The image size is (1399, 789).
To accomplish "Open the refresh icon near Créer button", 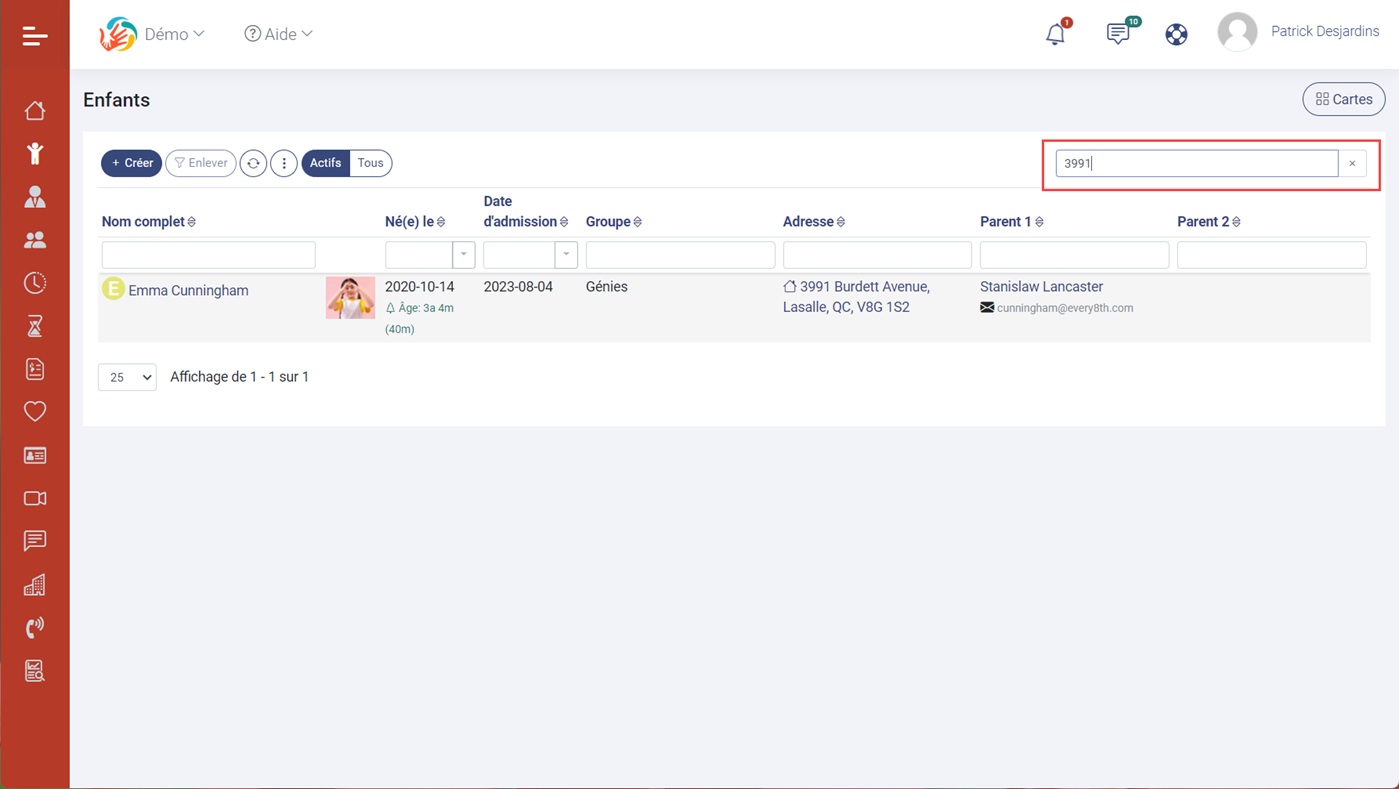I will click(253, 163).
